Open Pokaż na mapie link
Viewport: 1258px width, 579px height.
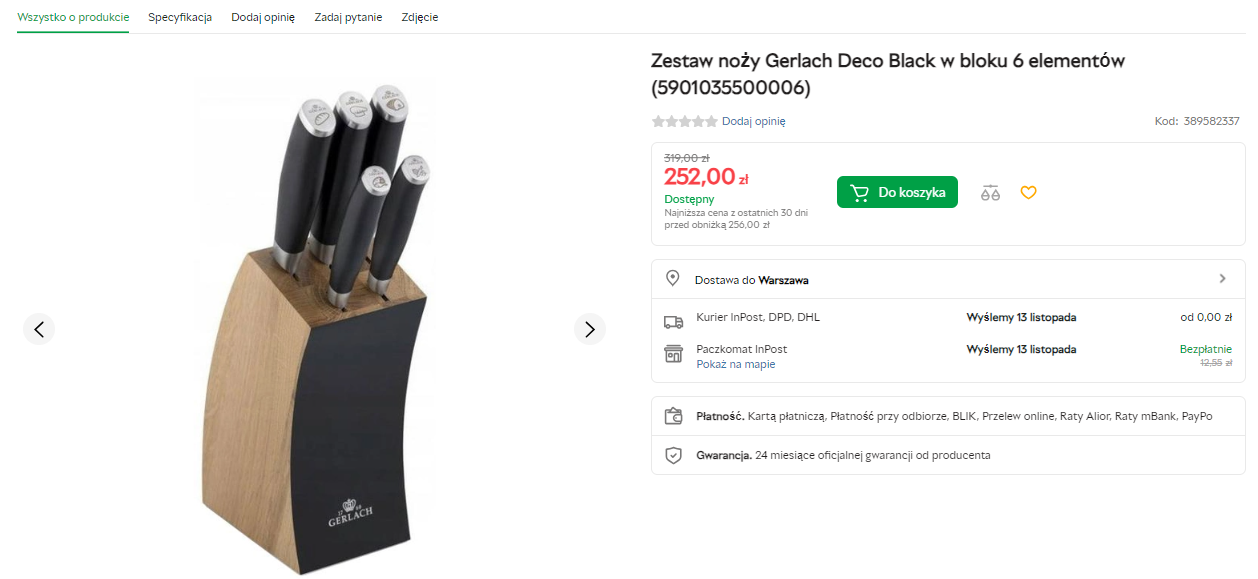click(736, 364)
